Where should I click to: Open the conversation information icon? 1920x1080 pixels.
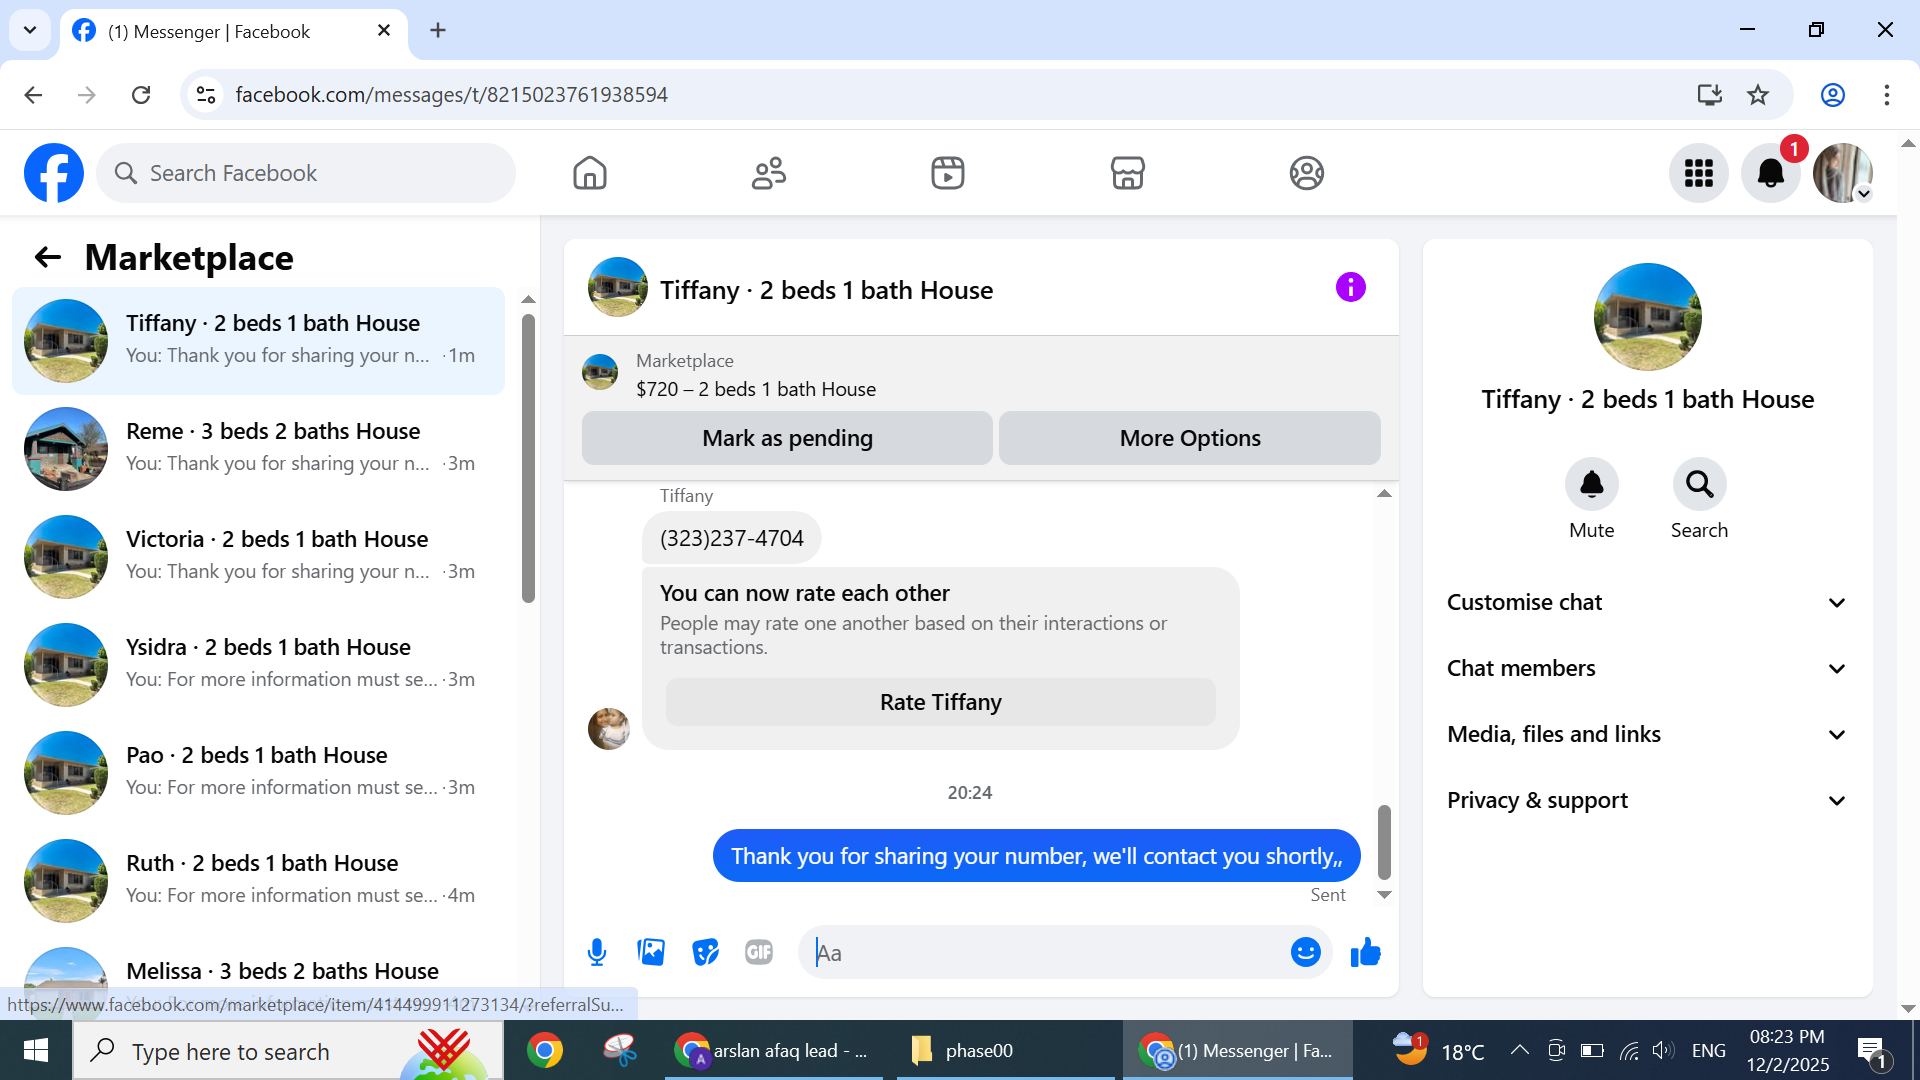tap(1350, 288)
